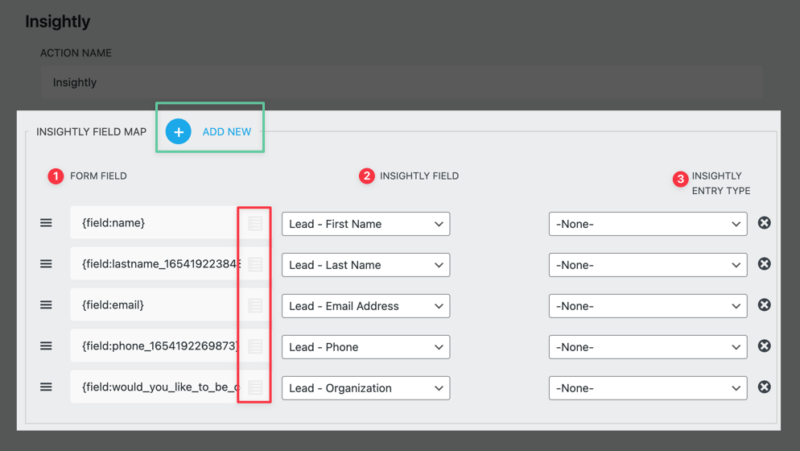Open merge tag selector for phone field
The height and width of the screenshot is (451, 800).
[x=255, y=346]
